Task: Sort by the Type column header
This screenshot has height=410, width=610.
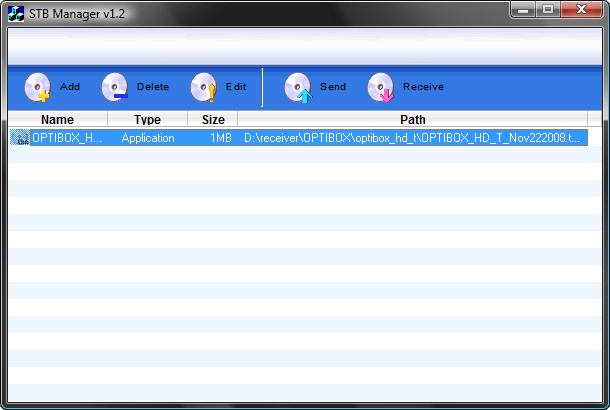Action: coord(147,119)
